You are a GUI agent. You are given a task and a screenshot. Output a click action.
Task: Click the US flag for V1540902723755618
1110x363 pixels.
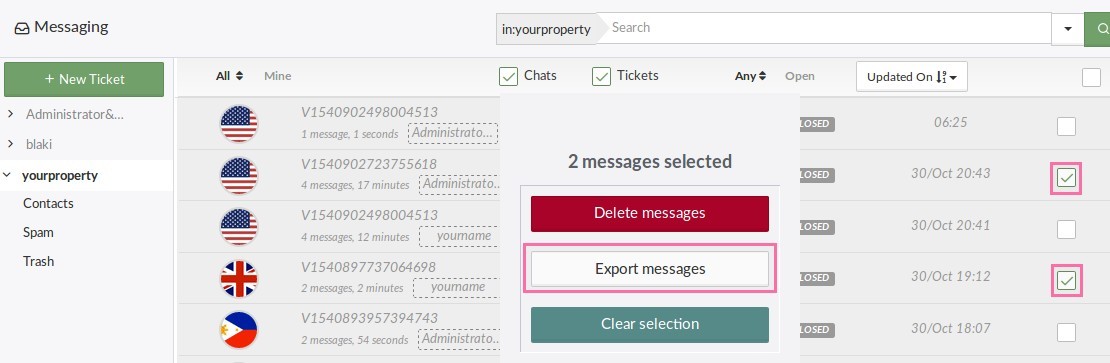click(x=239, y=175)
